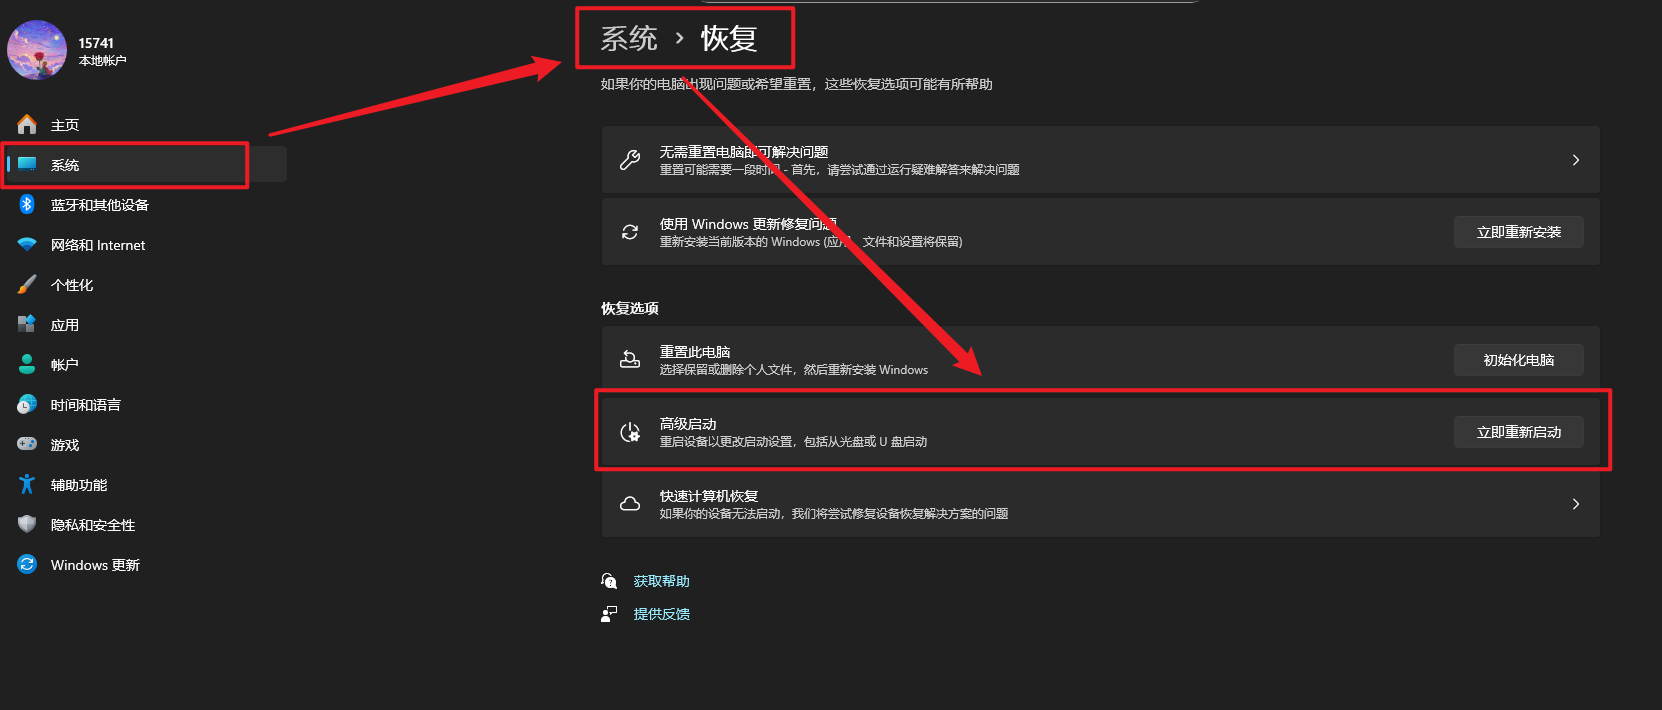The image size is (1662, 710).
Task: Click the 提供反馈 feedback icon
Action: pyautogui.click(x=609, y=614)
